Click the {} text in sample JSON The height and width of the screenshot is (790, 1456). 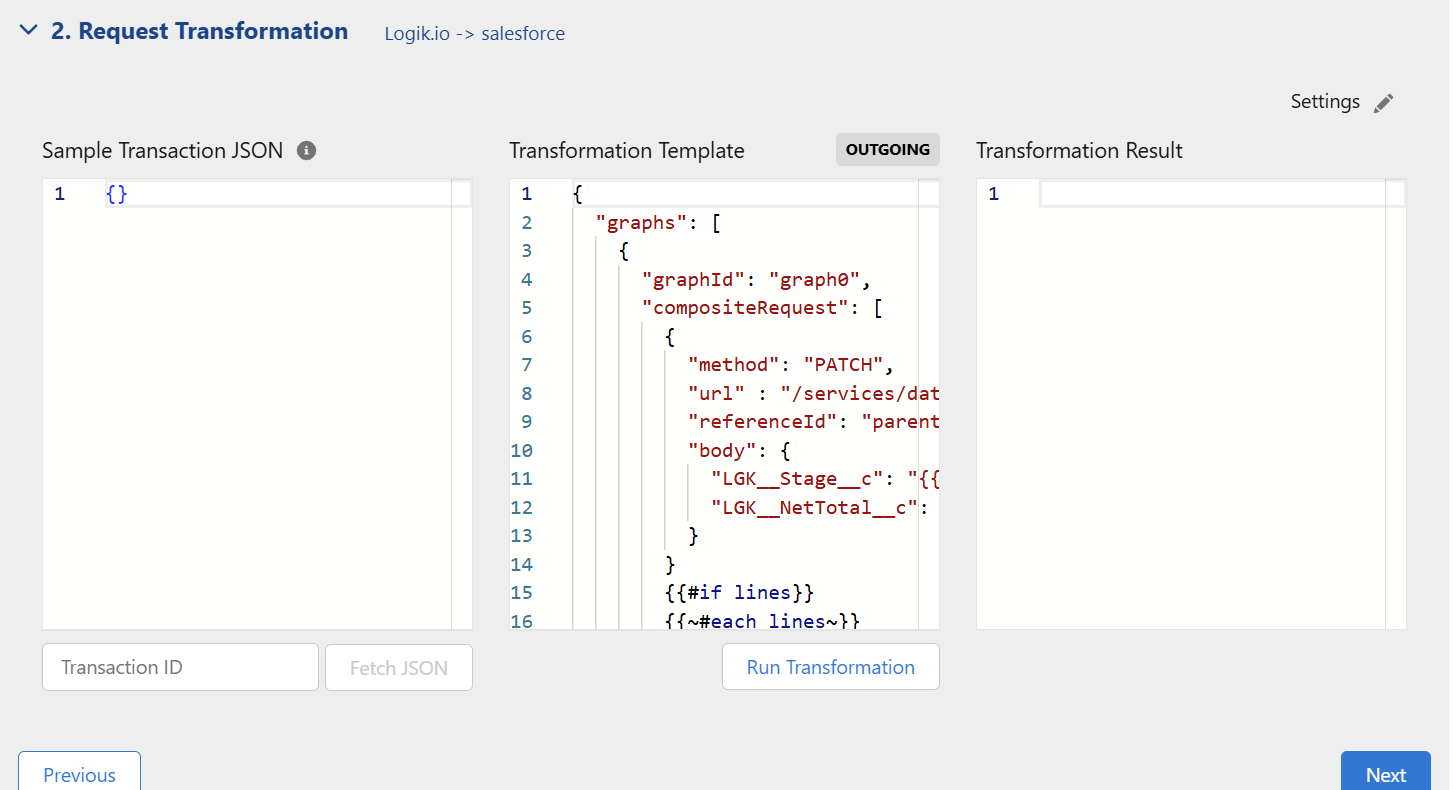pos(117,194)
